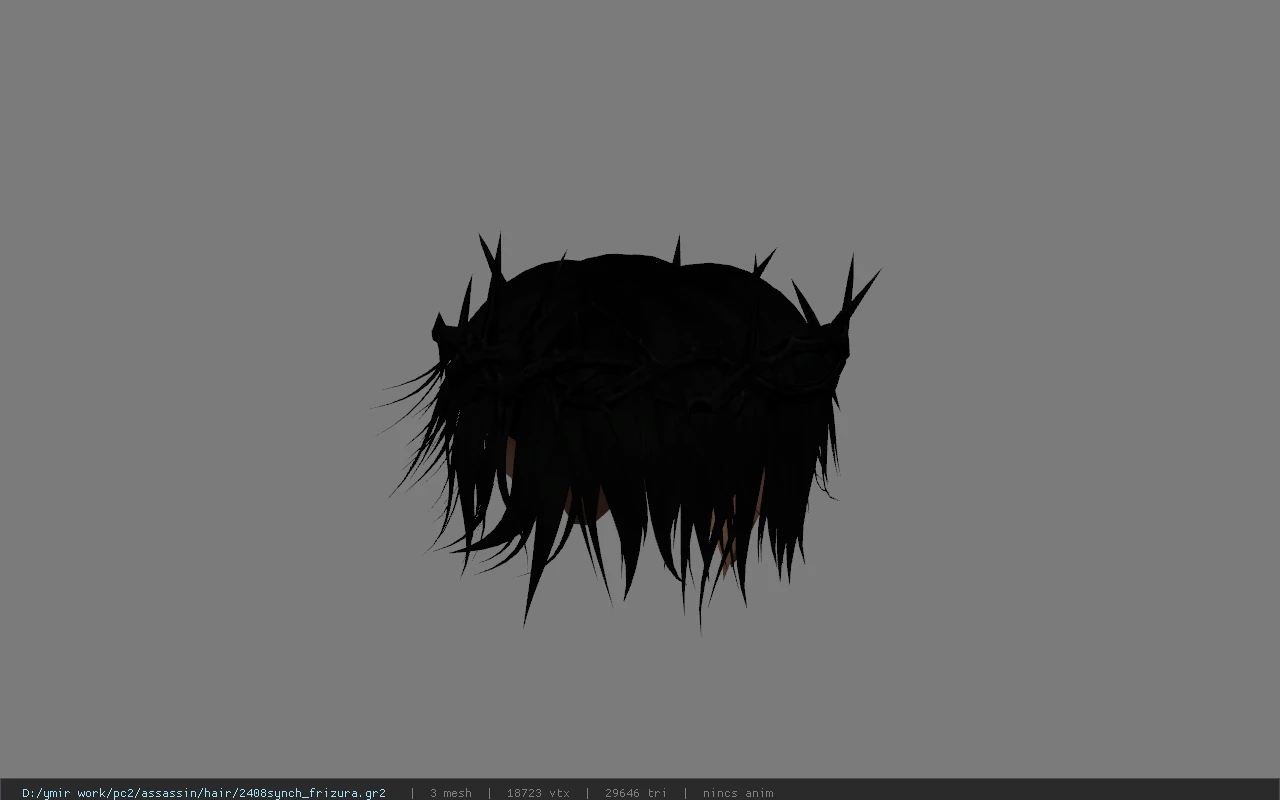Screen dimensions: 1280x800
Task: Click the '29646 tri' triangle count
Action: pyautogui.click(x=636, y=793)
